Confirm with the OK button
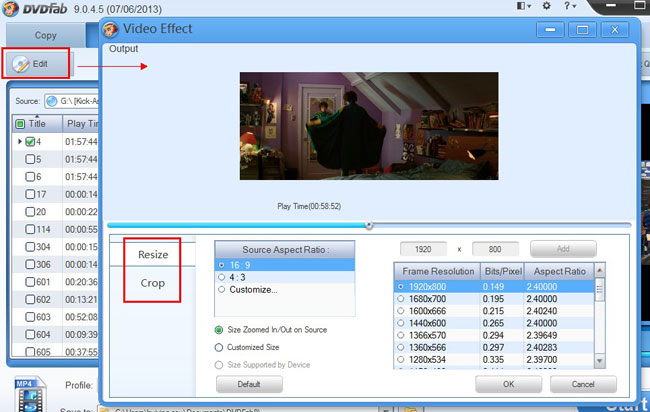The width and height of the screenshot is (650, 412). 508,384
